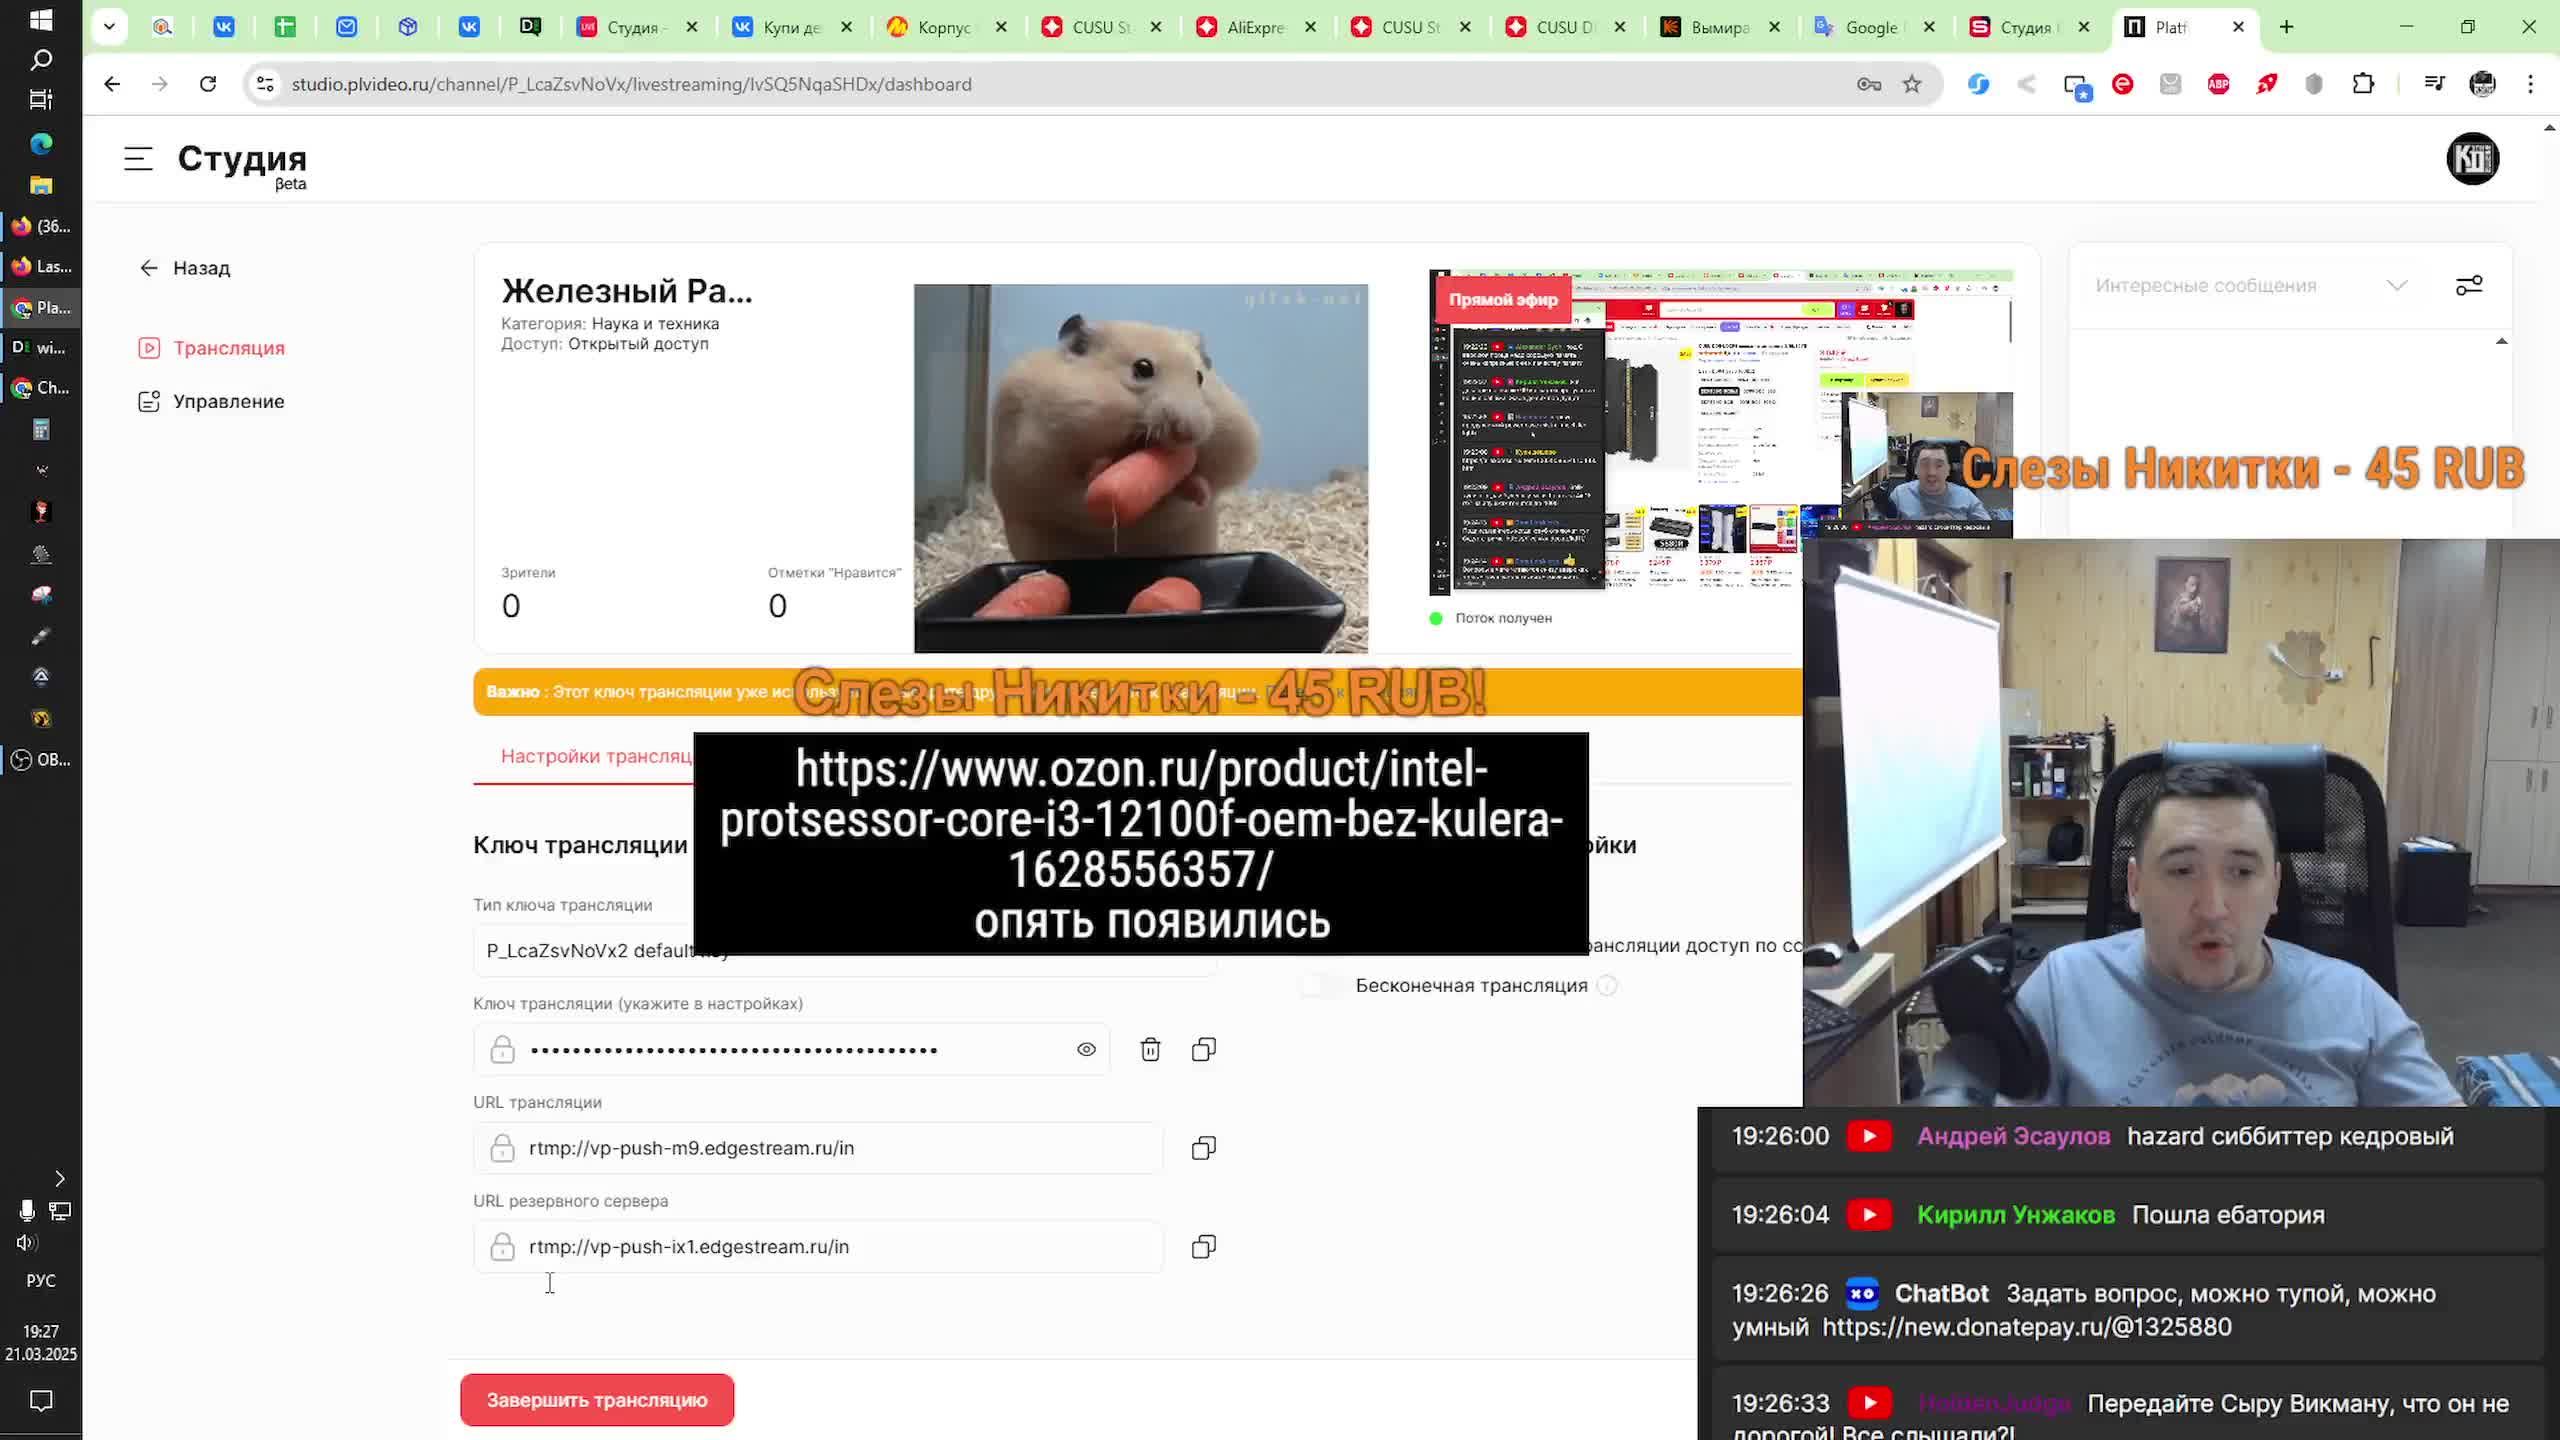Viewport: 2560px width, 1440px height.
Task: Reveal stream key with eye icon
Action: pyautogui.click(x=1086, y=1049)
